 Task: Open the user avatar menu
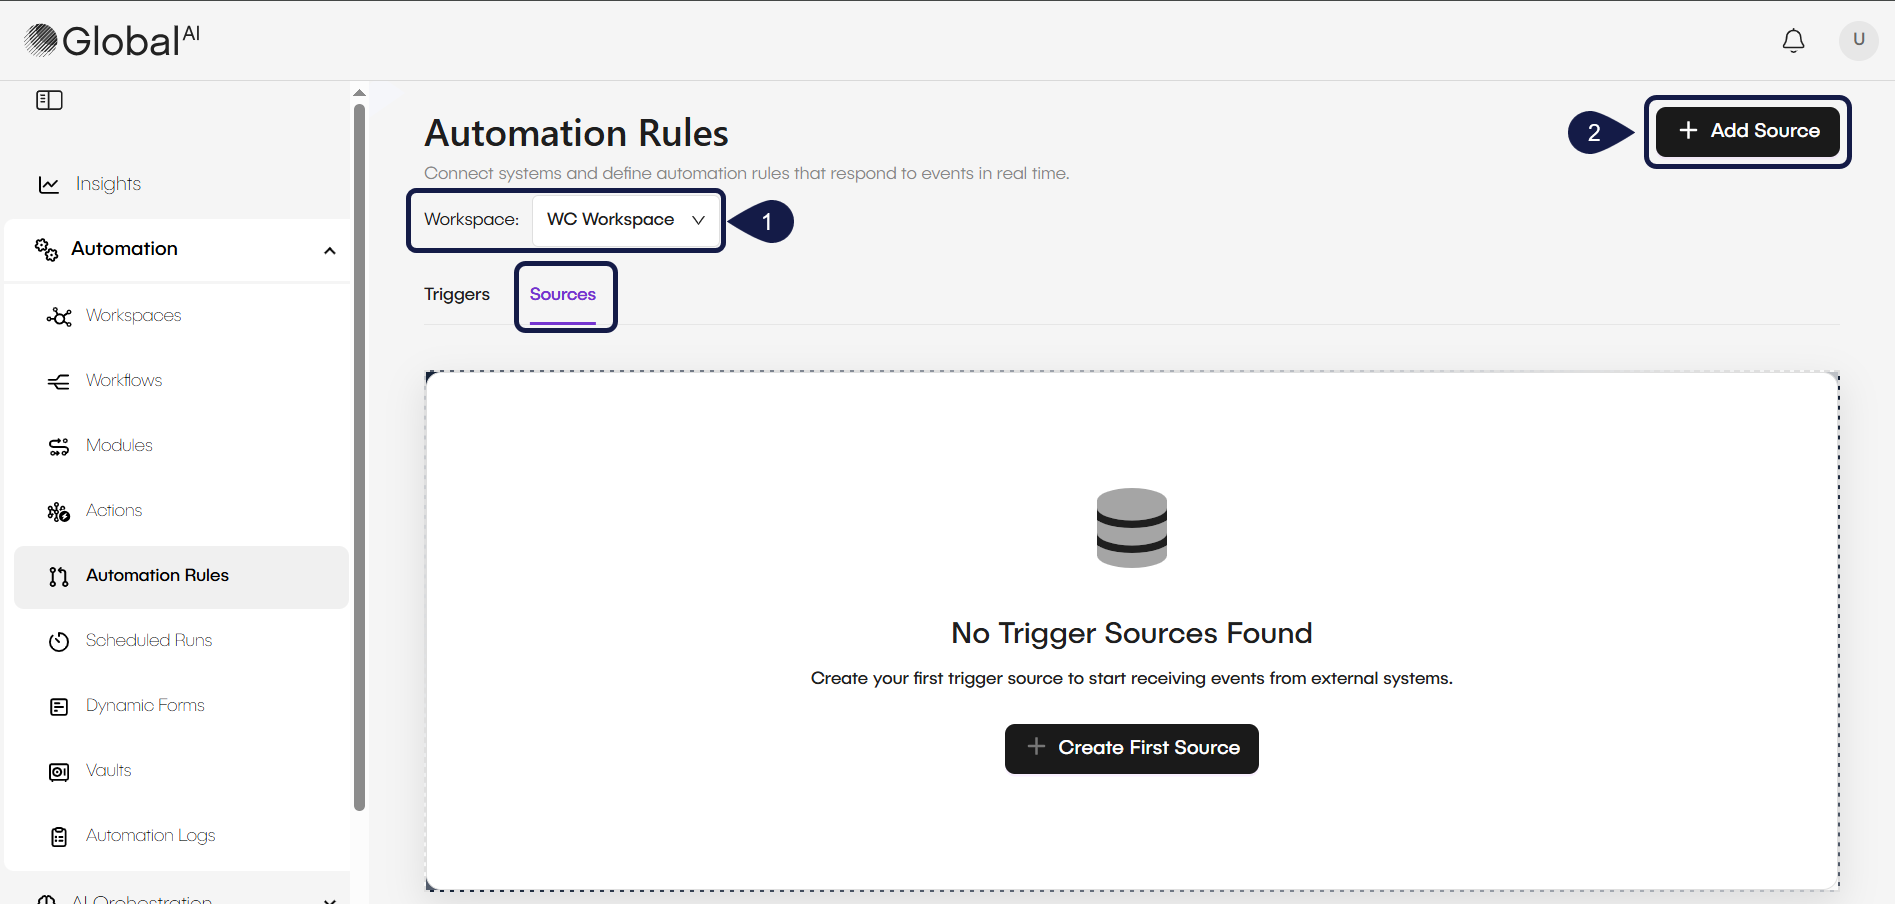click(1858, 40)
